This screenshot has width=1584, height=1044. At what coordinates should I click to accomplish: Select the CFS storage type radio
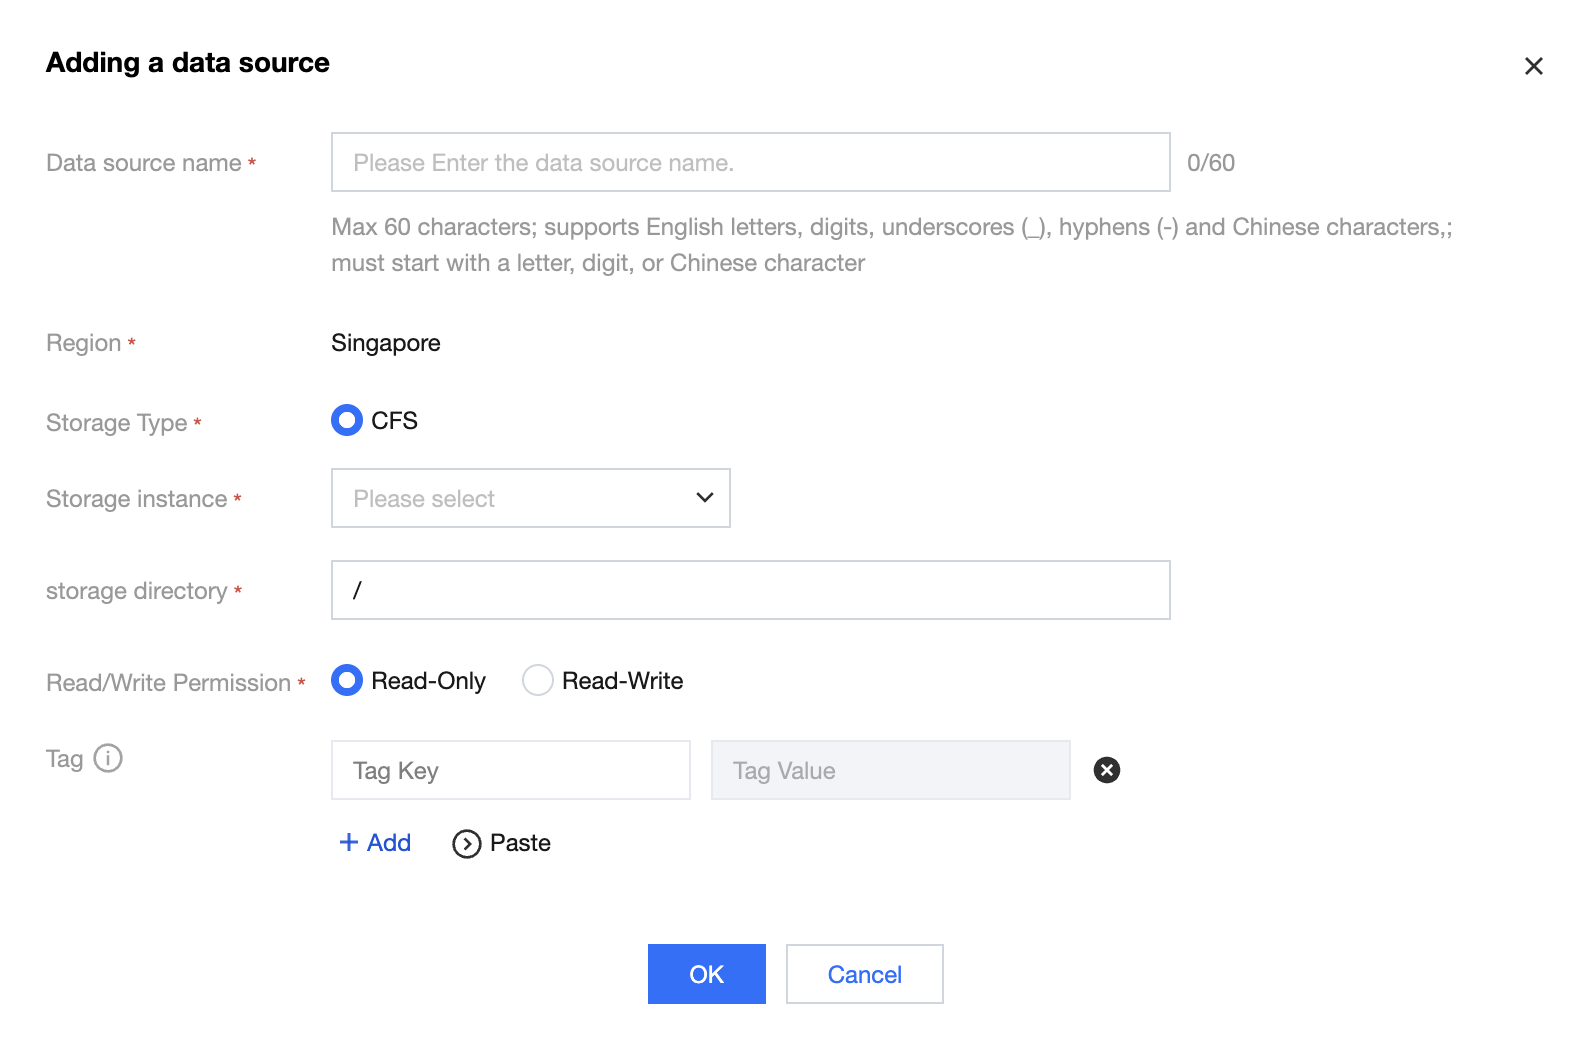[347, 421]
